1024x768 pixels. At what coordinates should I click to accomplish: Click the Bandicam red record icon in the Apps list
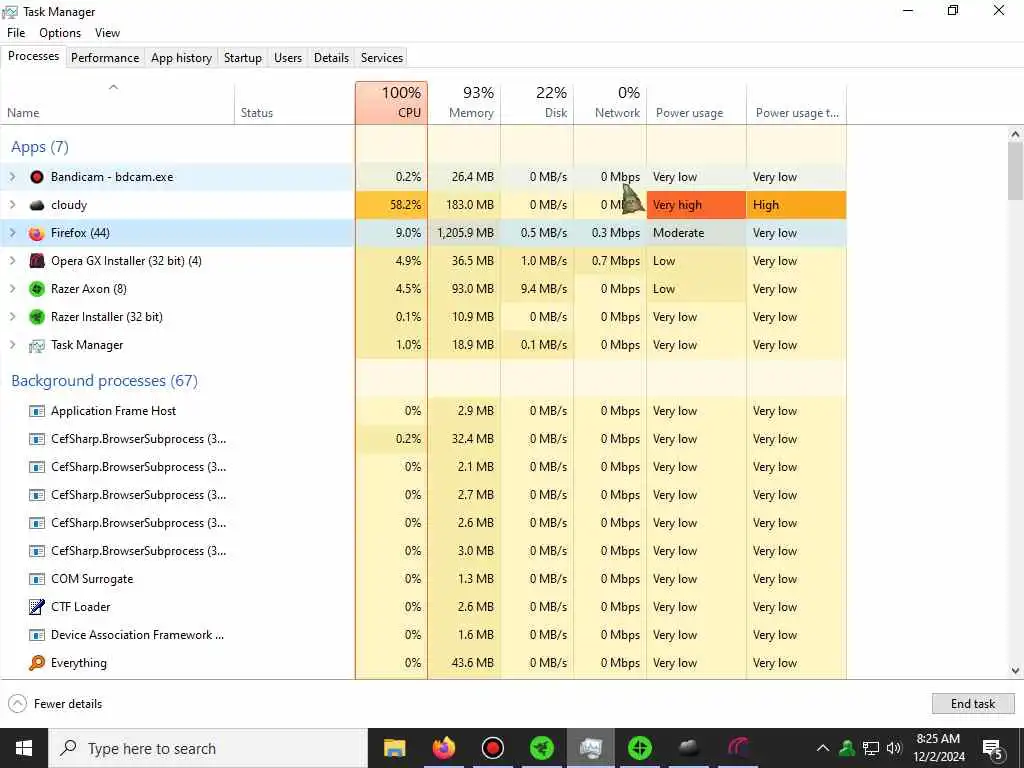click(x=37, y=177)
